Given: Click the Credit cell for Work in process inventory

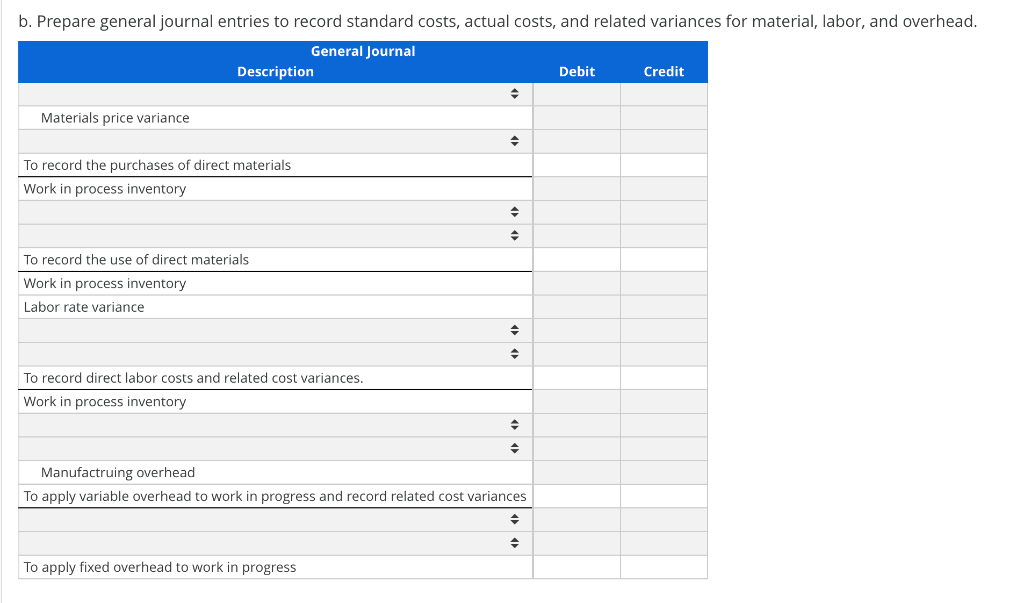Looking at the screenshot, I should (x=663, y=189).
